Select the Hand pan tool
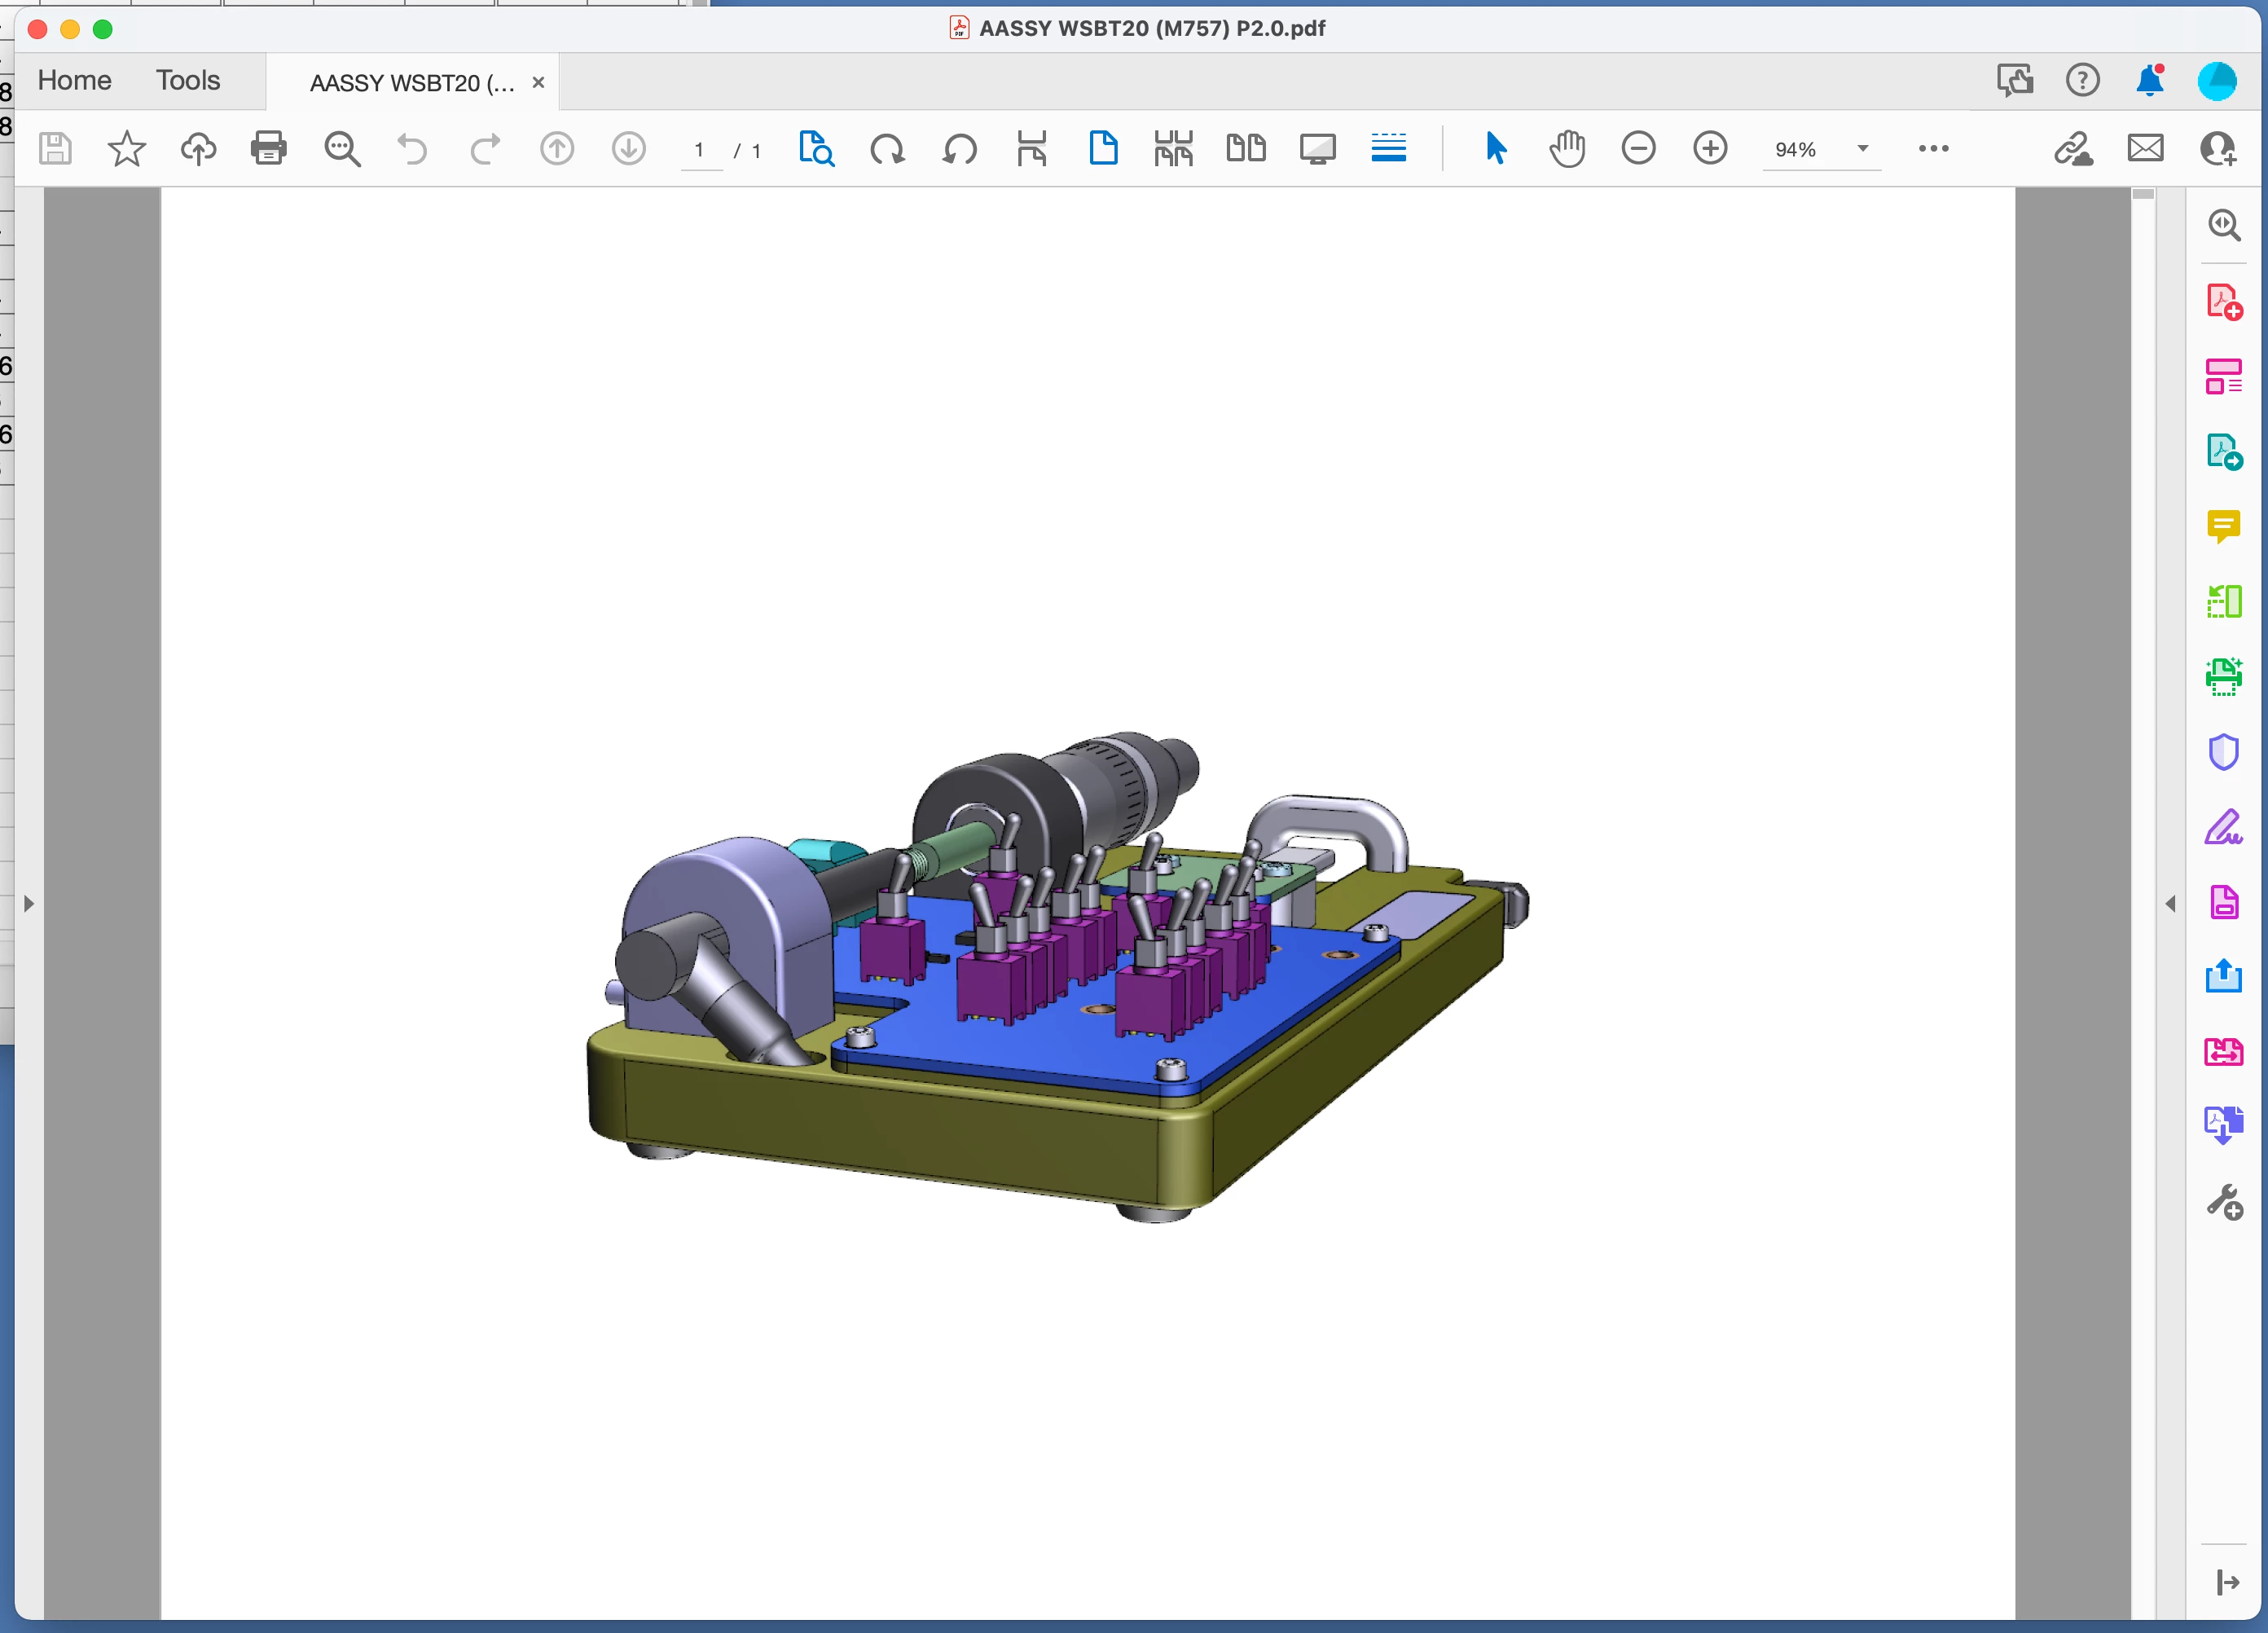The height and width of the screenshot is (1633, 2268). point(1567,149)
